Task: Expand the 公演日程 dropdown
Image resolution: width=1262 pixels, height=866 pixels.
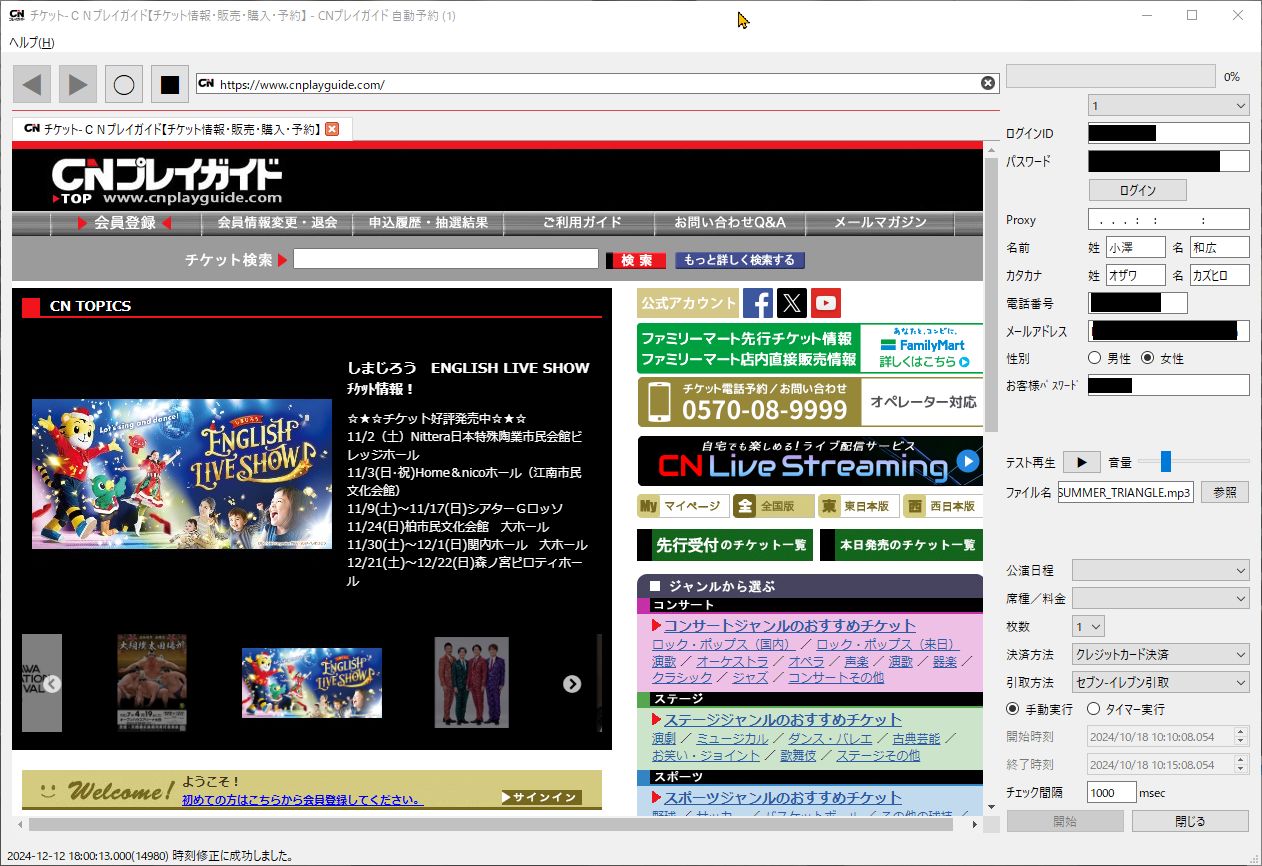Action: tap(1160, 570)
